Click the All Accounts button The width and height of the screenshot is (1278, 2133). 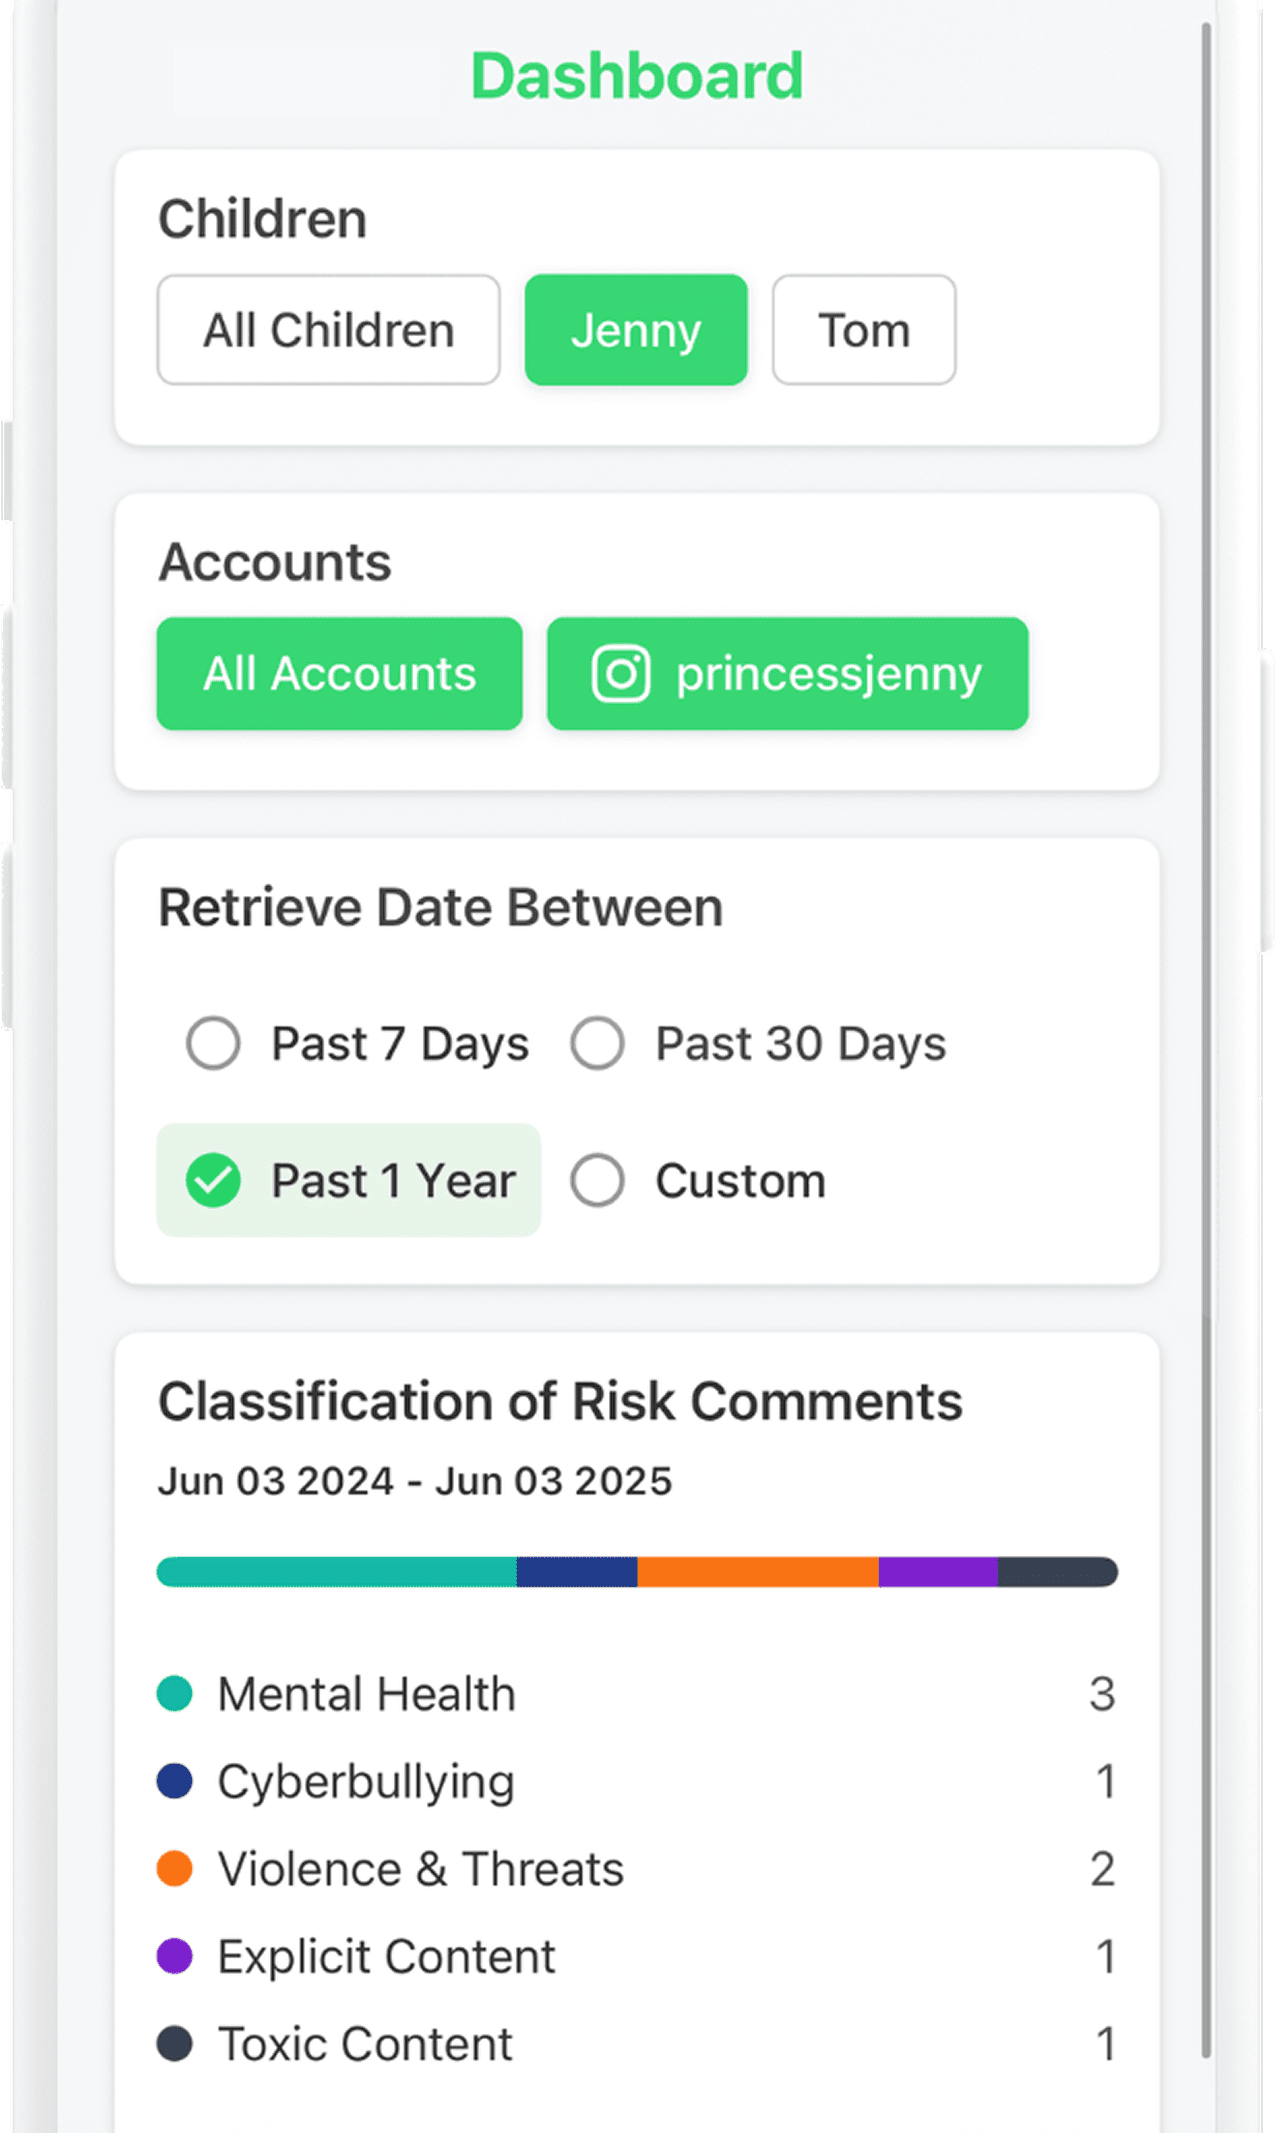coord(339,674)
